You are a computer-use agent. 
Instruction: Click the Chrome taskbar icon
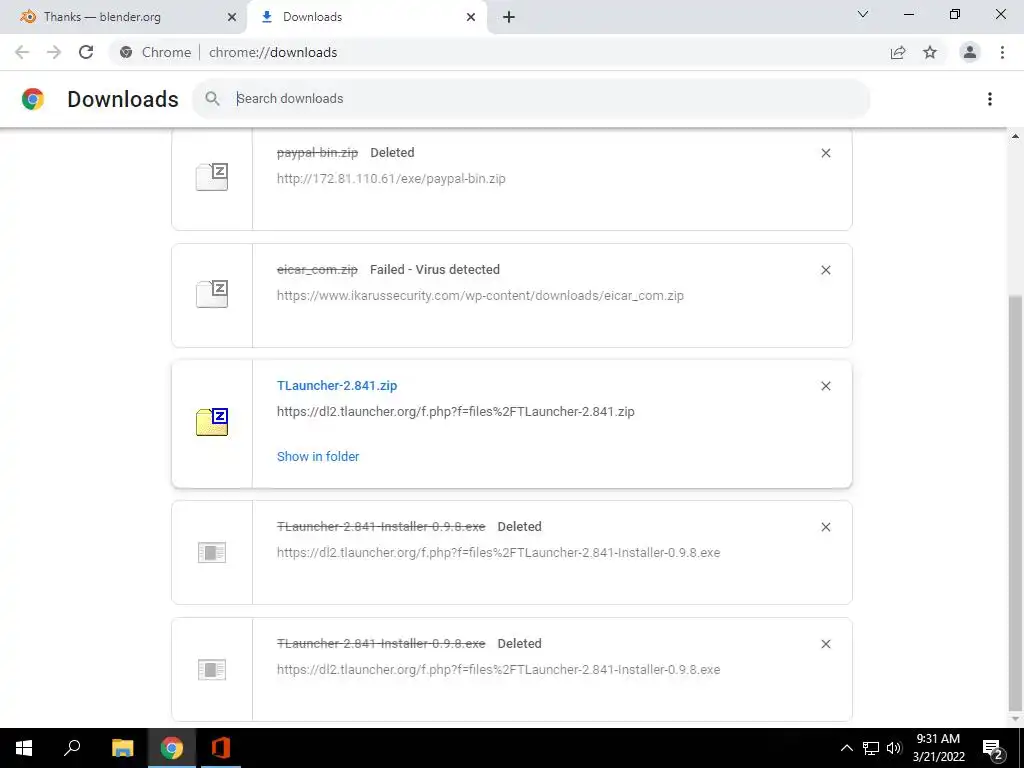(172, 748)
